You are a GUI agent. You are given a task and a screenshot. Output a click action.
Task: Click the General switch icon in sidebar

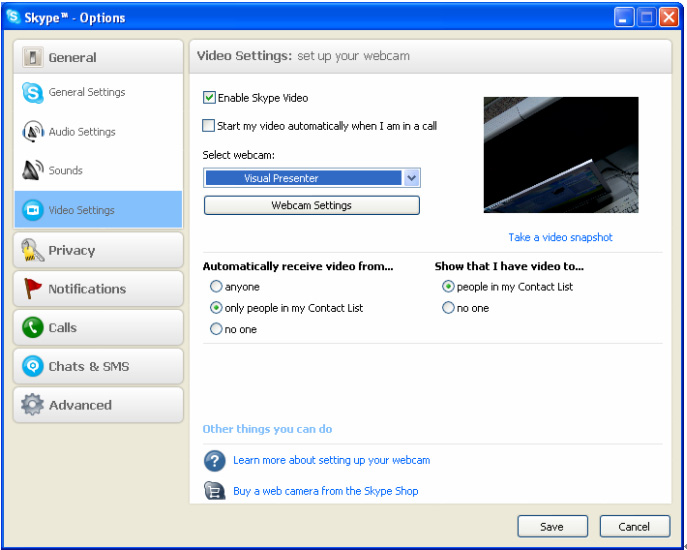tap(33, 57)
